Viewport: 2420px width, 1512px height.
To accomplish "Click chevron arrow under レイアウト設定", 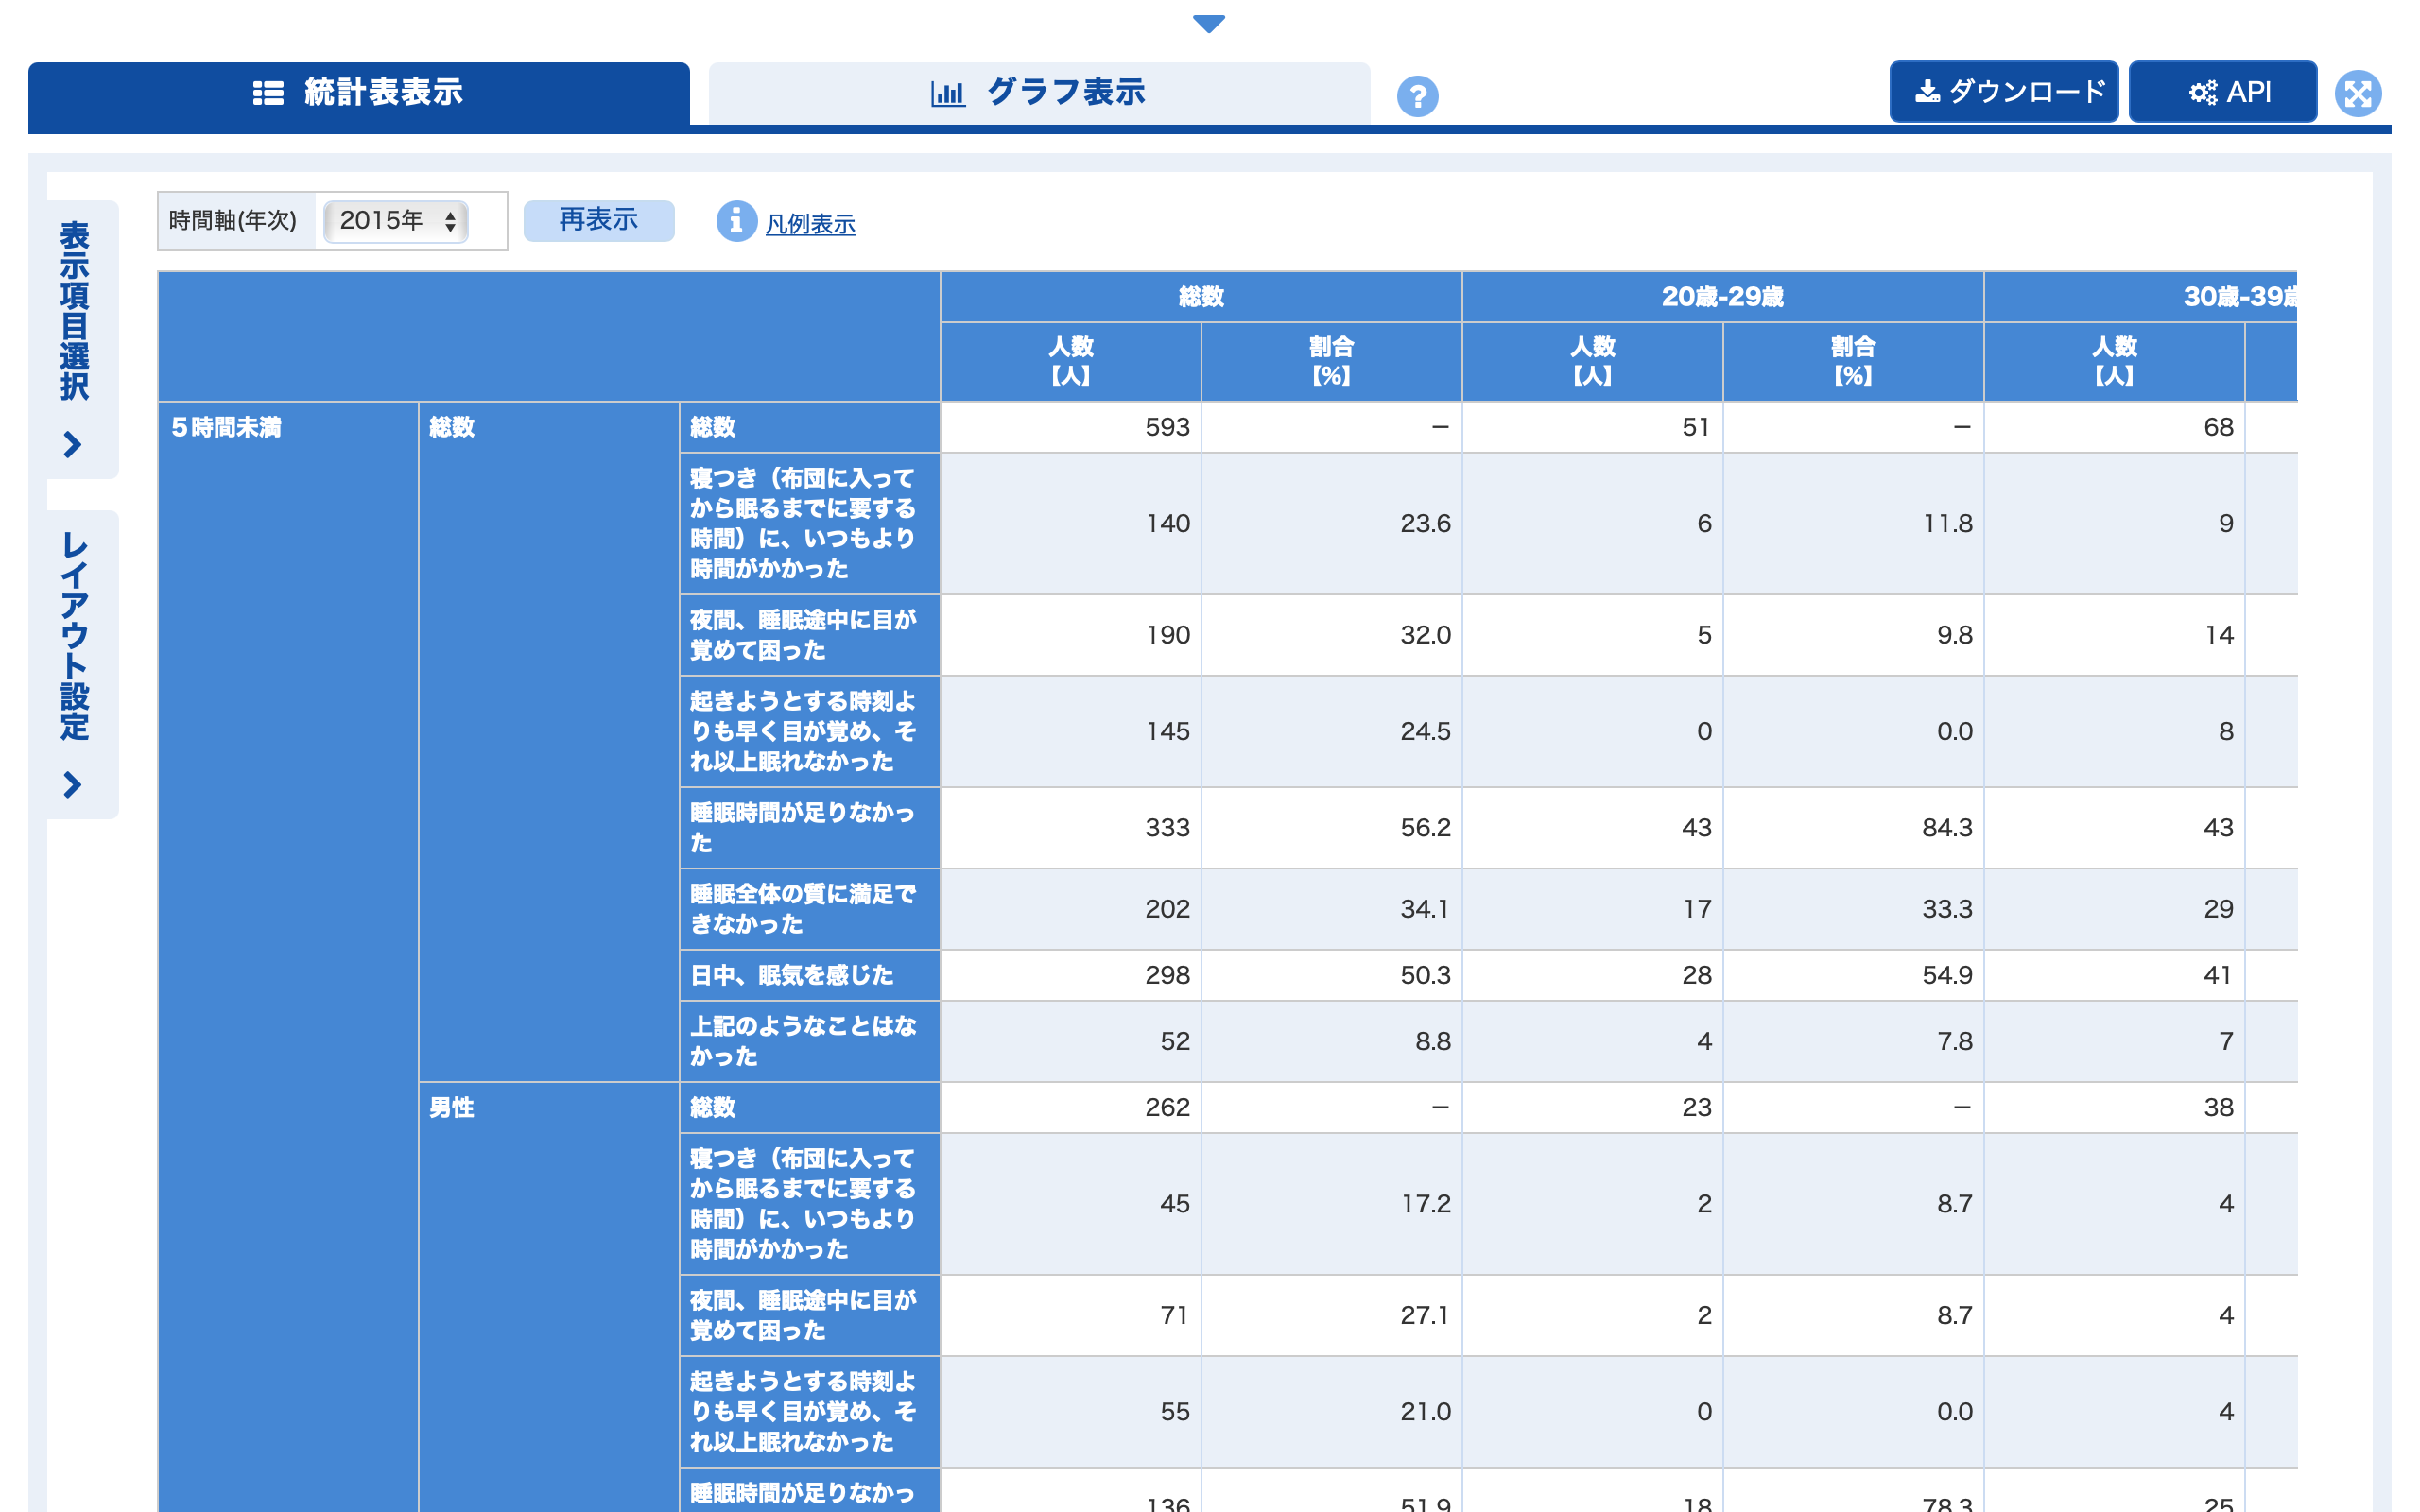I will [x=72, y=784].
